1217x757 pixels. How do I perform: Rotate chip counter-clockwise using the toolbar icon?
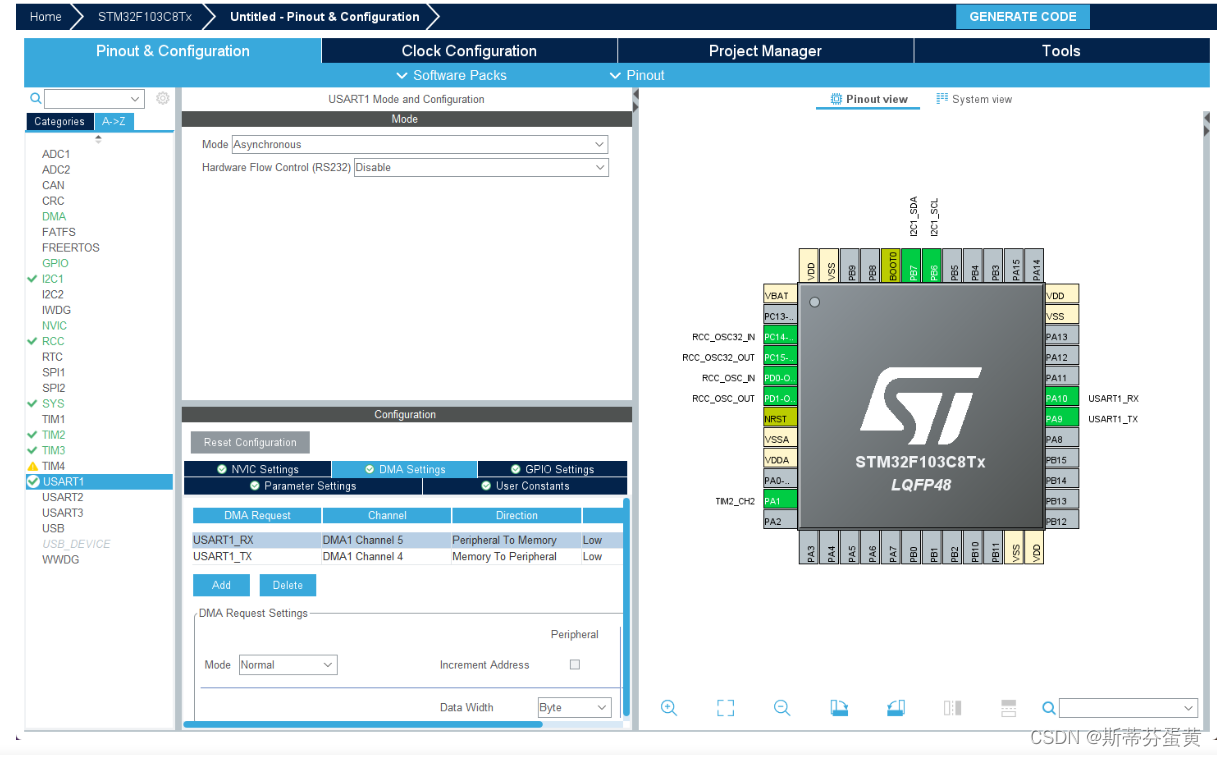click(896, 708)
